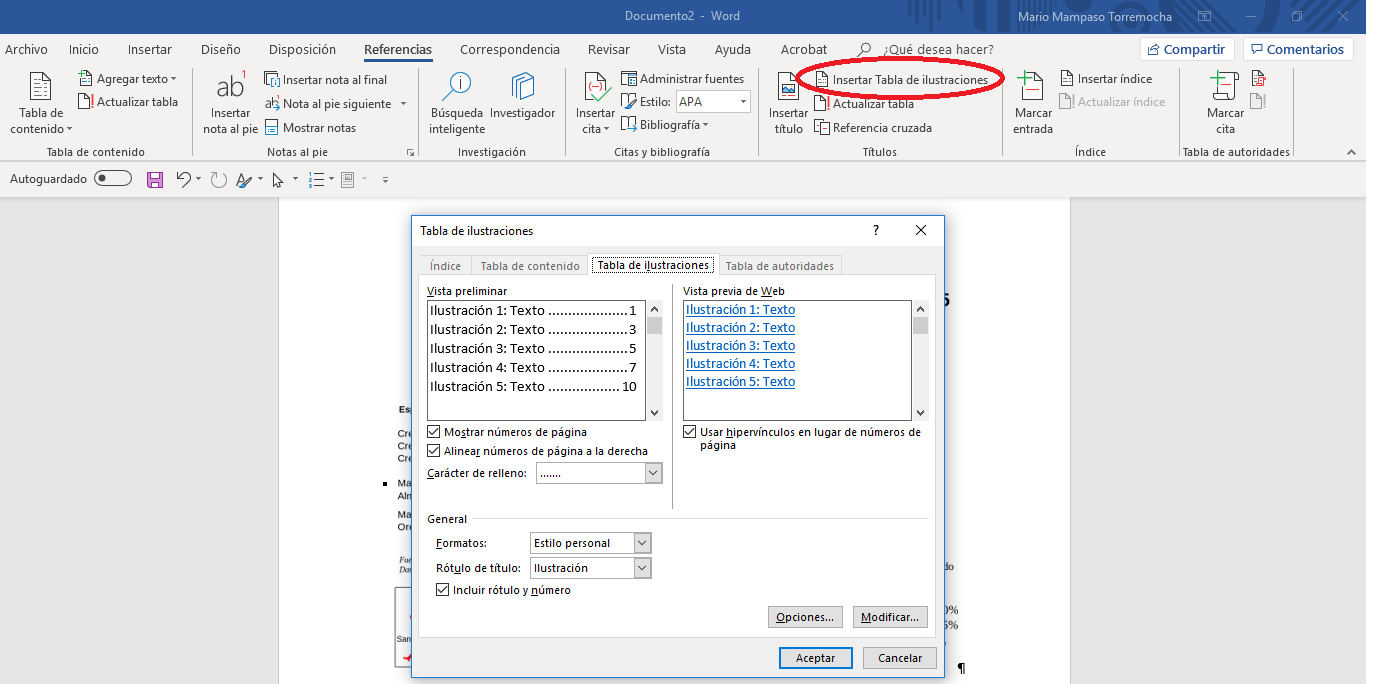Click Actualizar tabla in Títulos group
Image resolution: width=1388 pixels, height=684 pixels.
pyautogui.click(x=864, y=104)
